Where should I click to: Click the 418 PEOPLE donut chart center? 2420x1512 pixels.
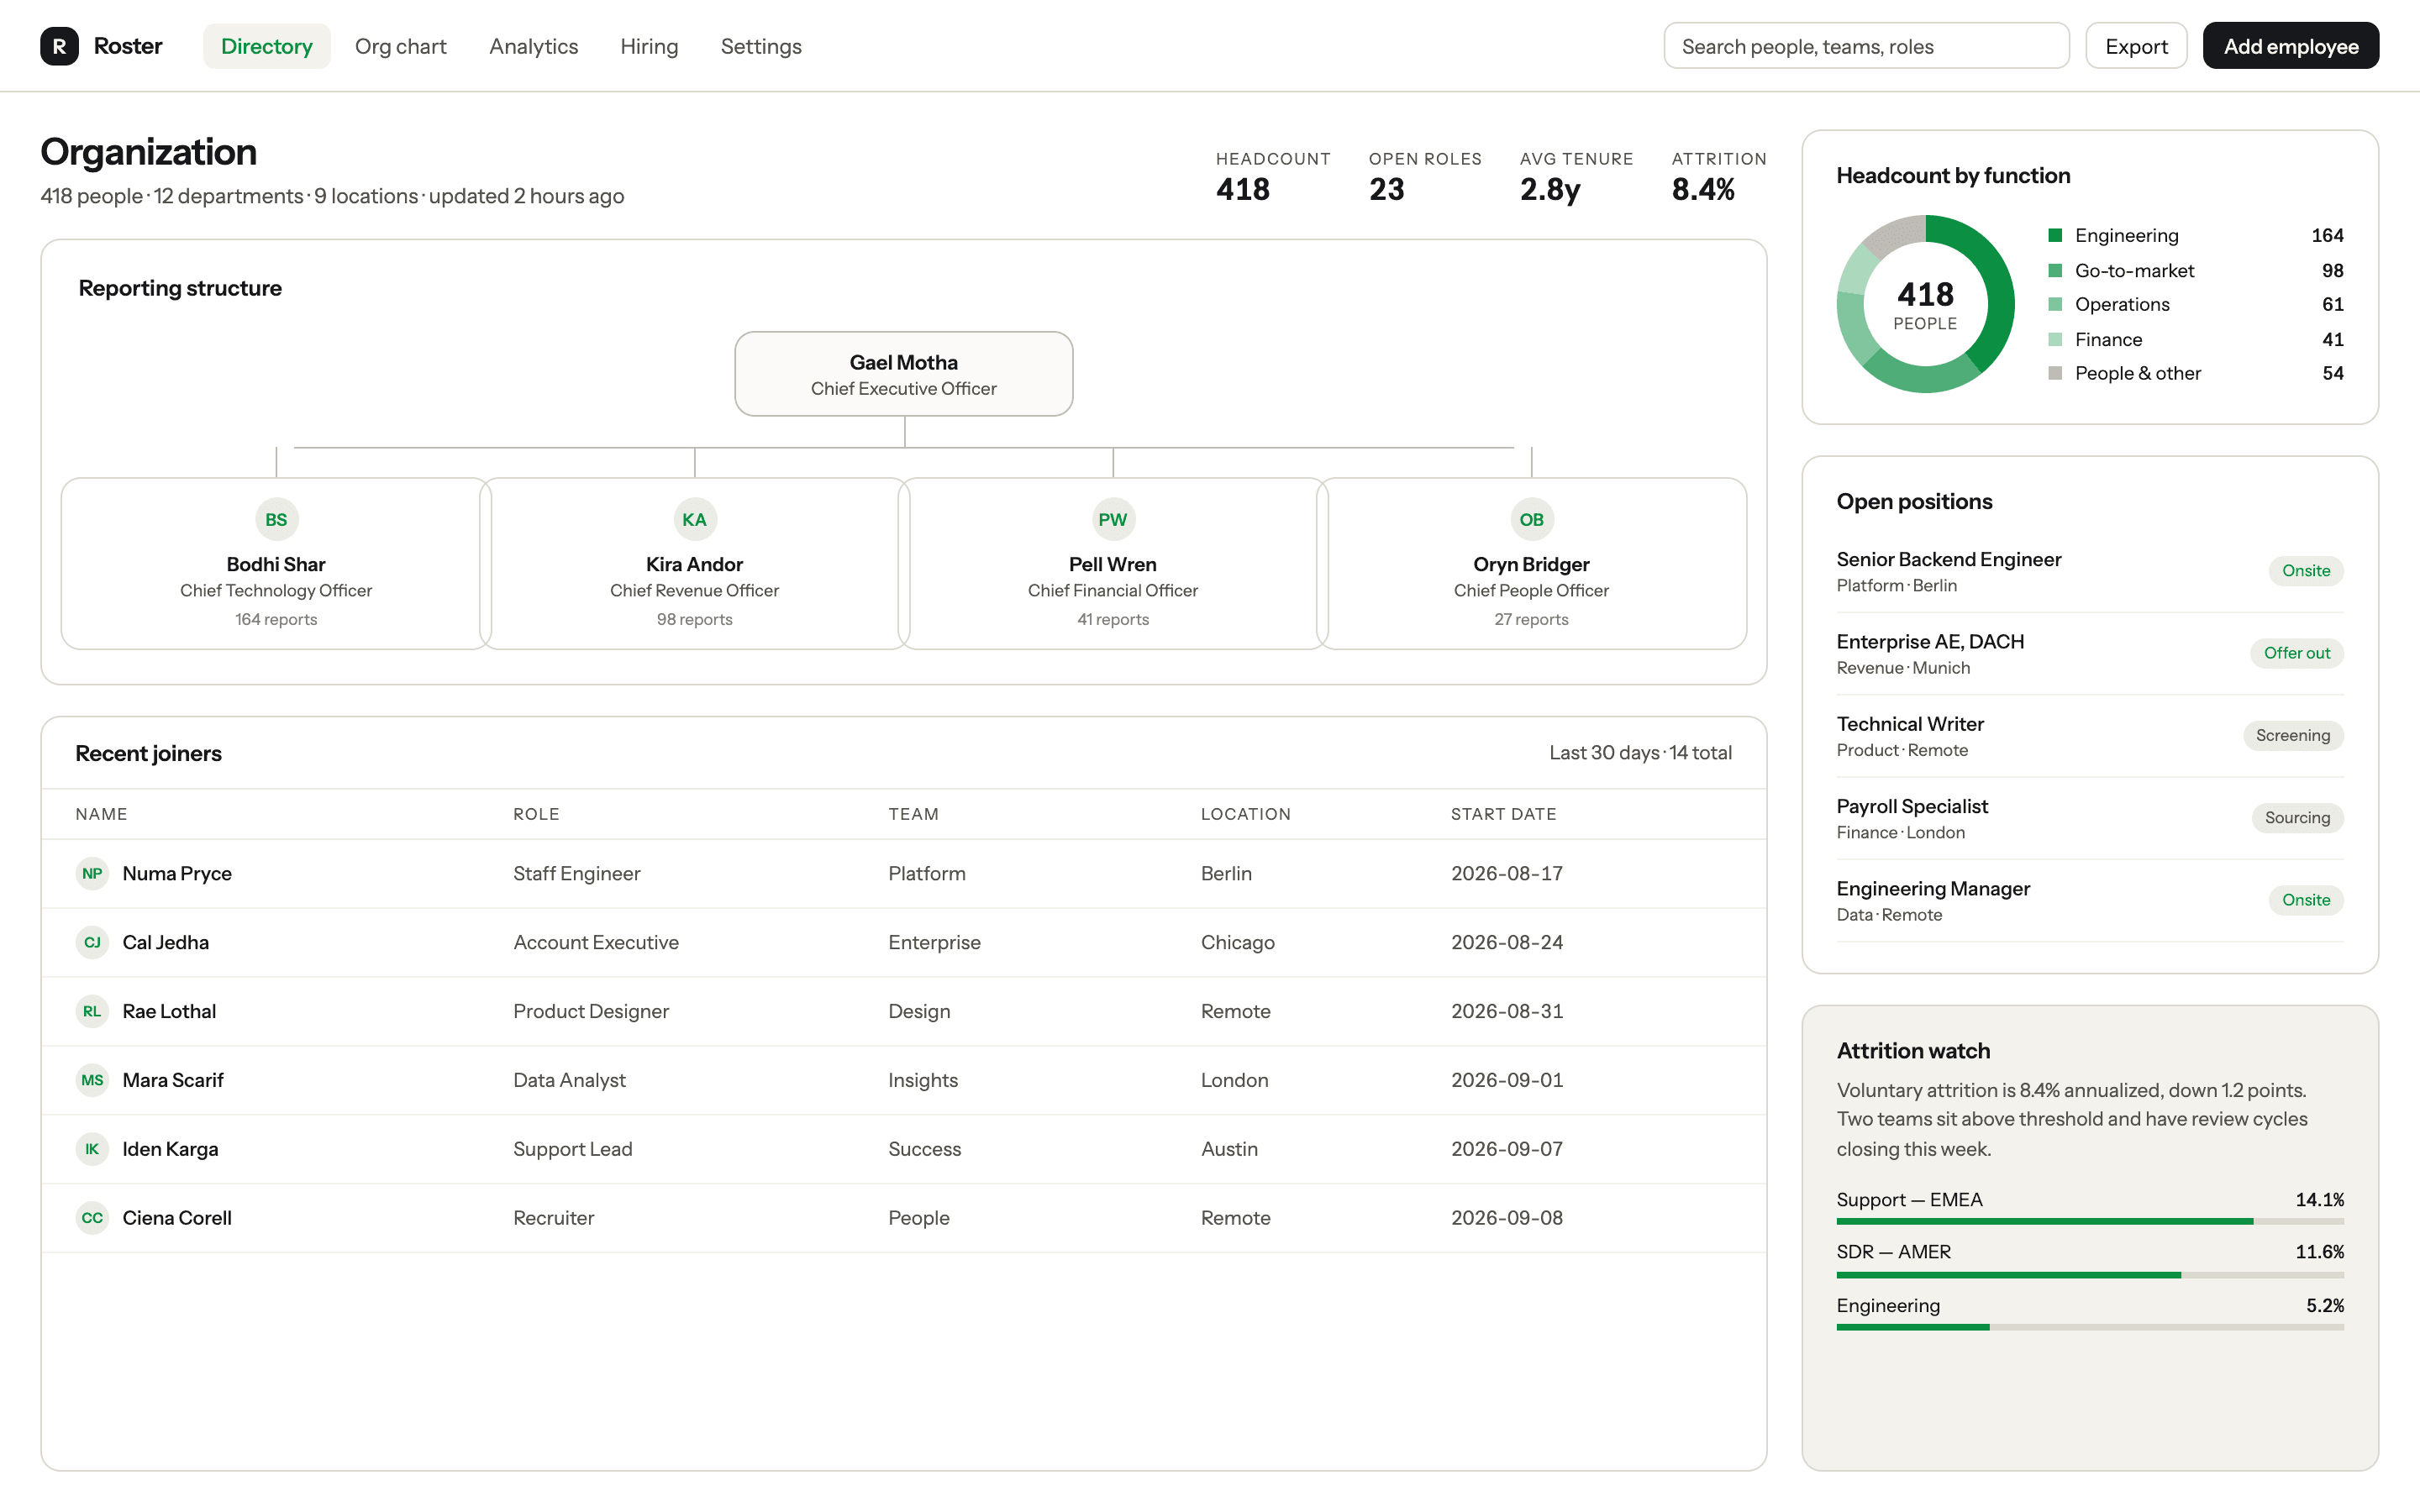coord(1925,304)
